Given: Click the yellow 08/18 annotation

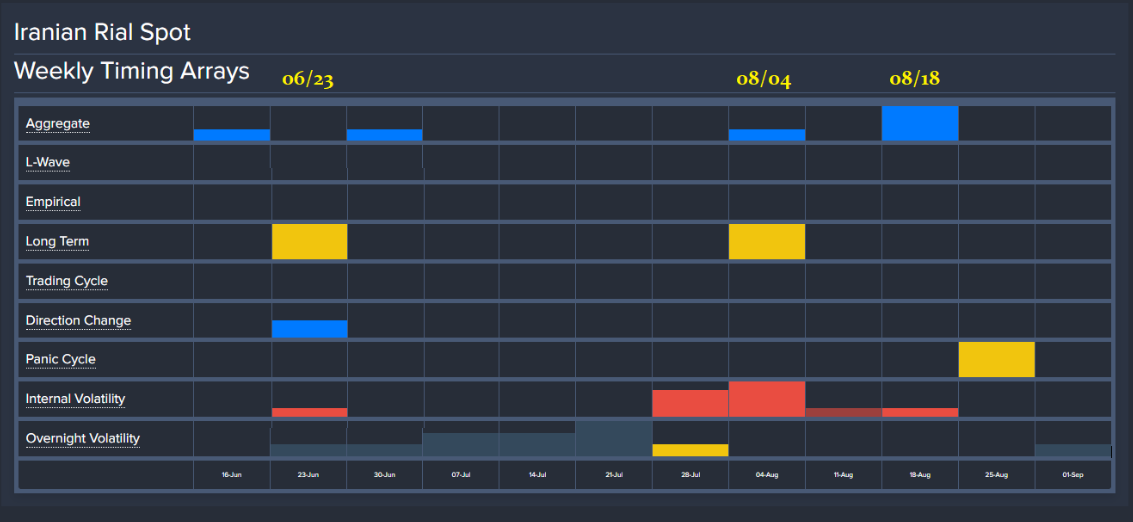Looking at the screenshot, I should pyautogui.click(x=914, y=79).
